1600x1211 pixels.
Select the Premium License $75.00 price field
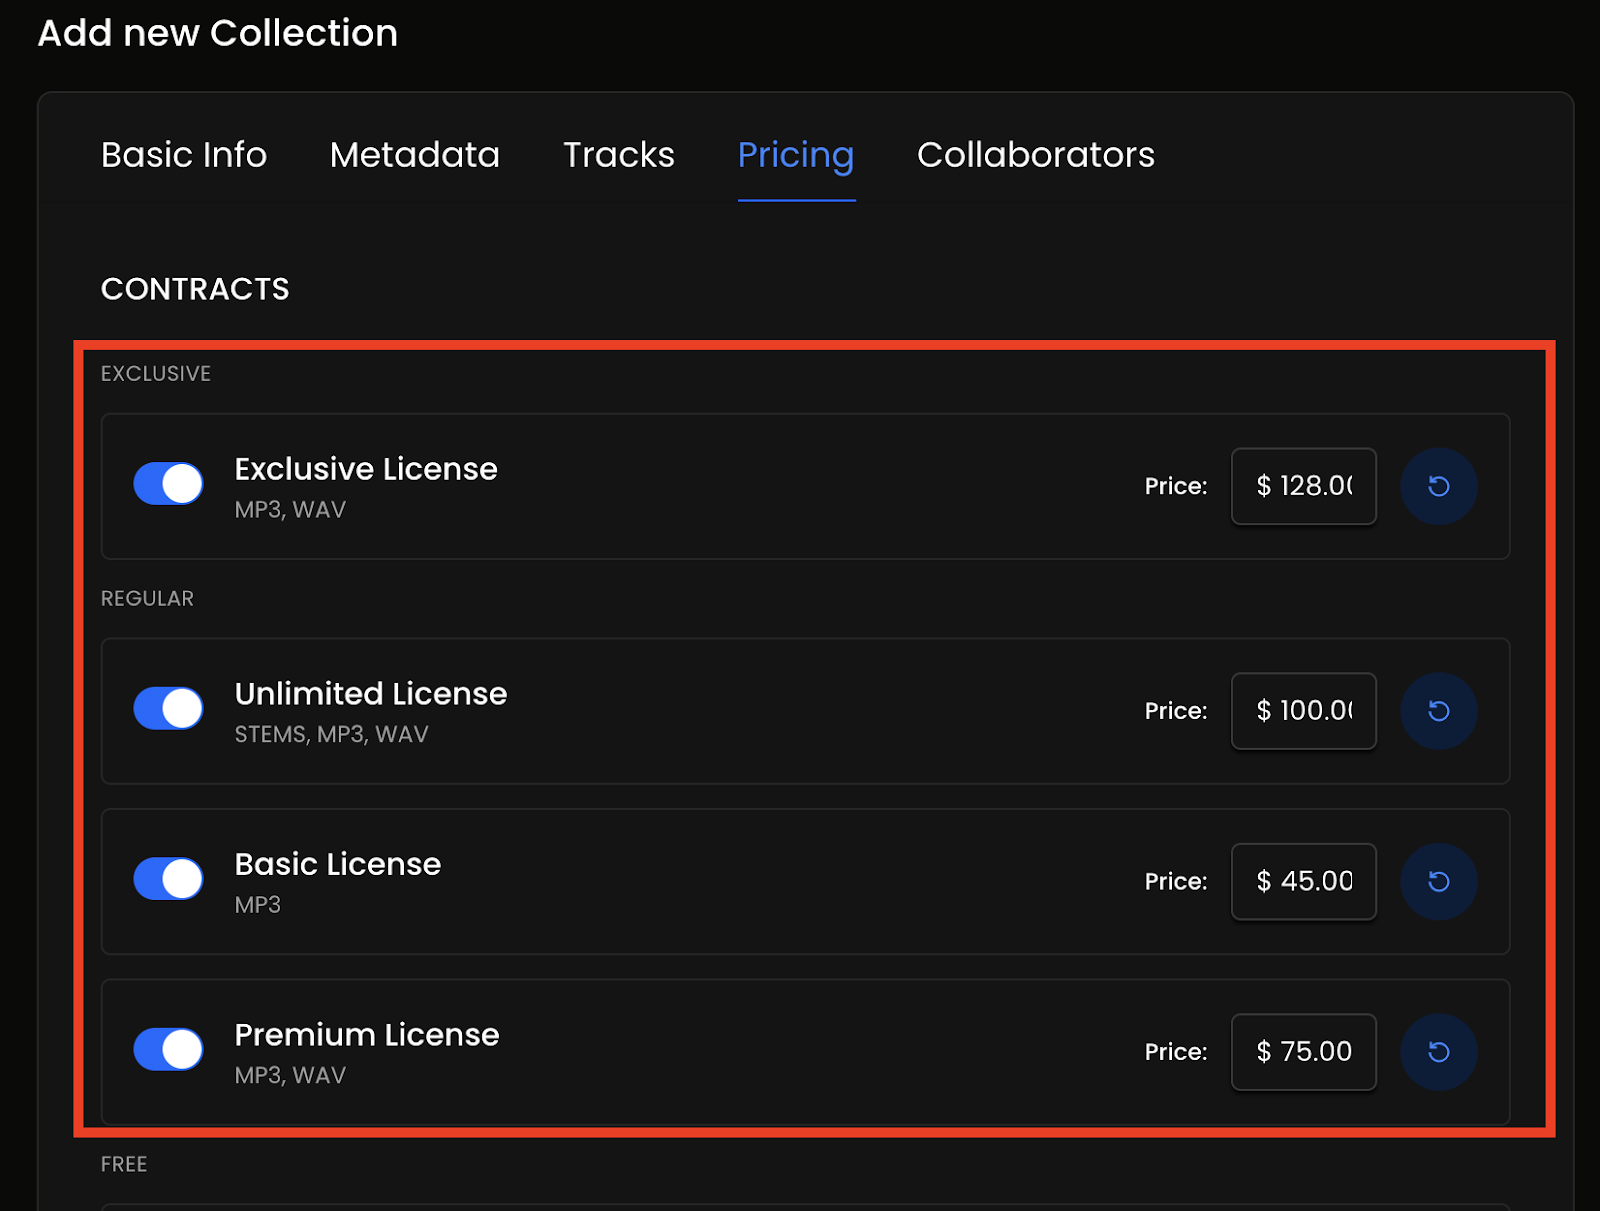coord(1303,1052)
